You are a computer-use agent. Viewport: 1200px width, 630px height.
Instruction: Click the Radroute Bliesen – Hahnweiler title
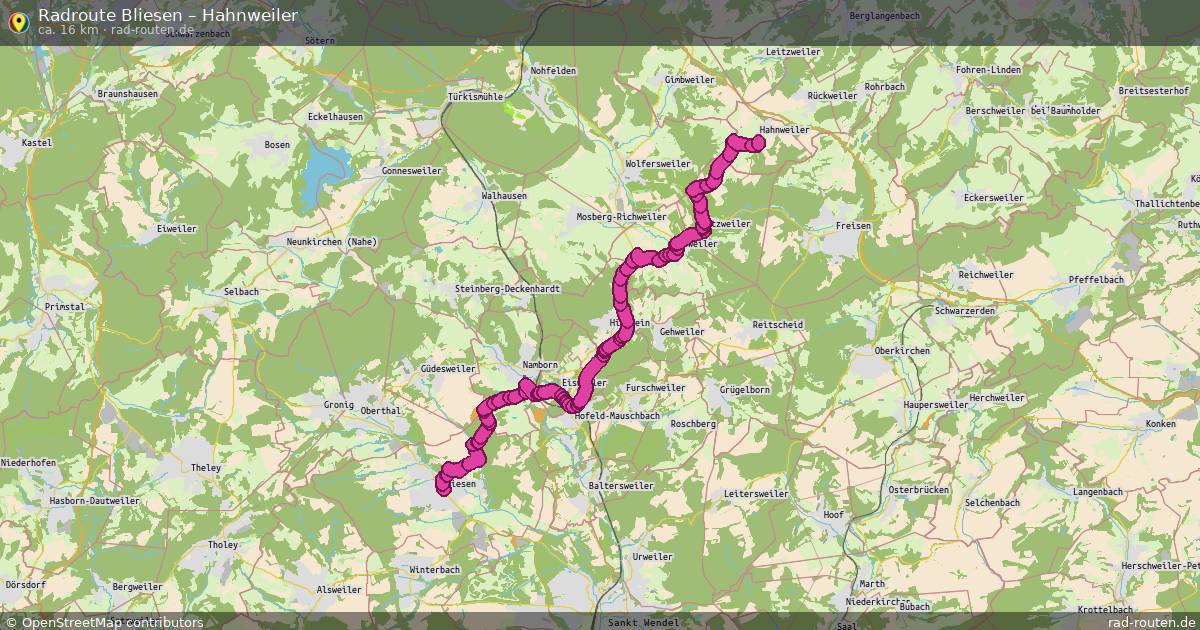tap(167, 14)
